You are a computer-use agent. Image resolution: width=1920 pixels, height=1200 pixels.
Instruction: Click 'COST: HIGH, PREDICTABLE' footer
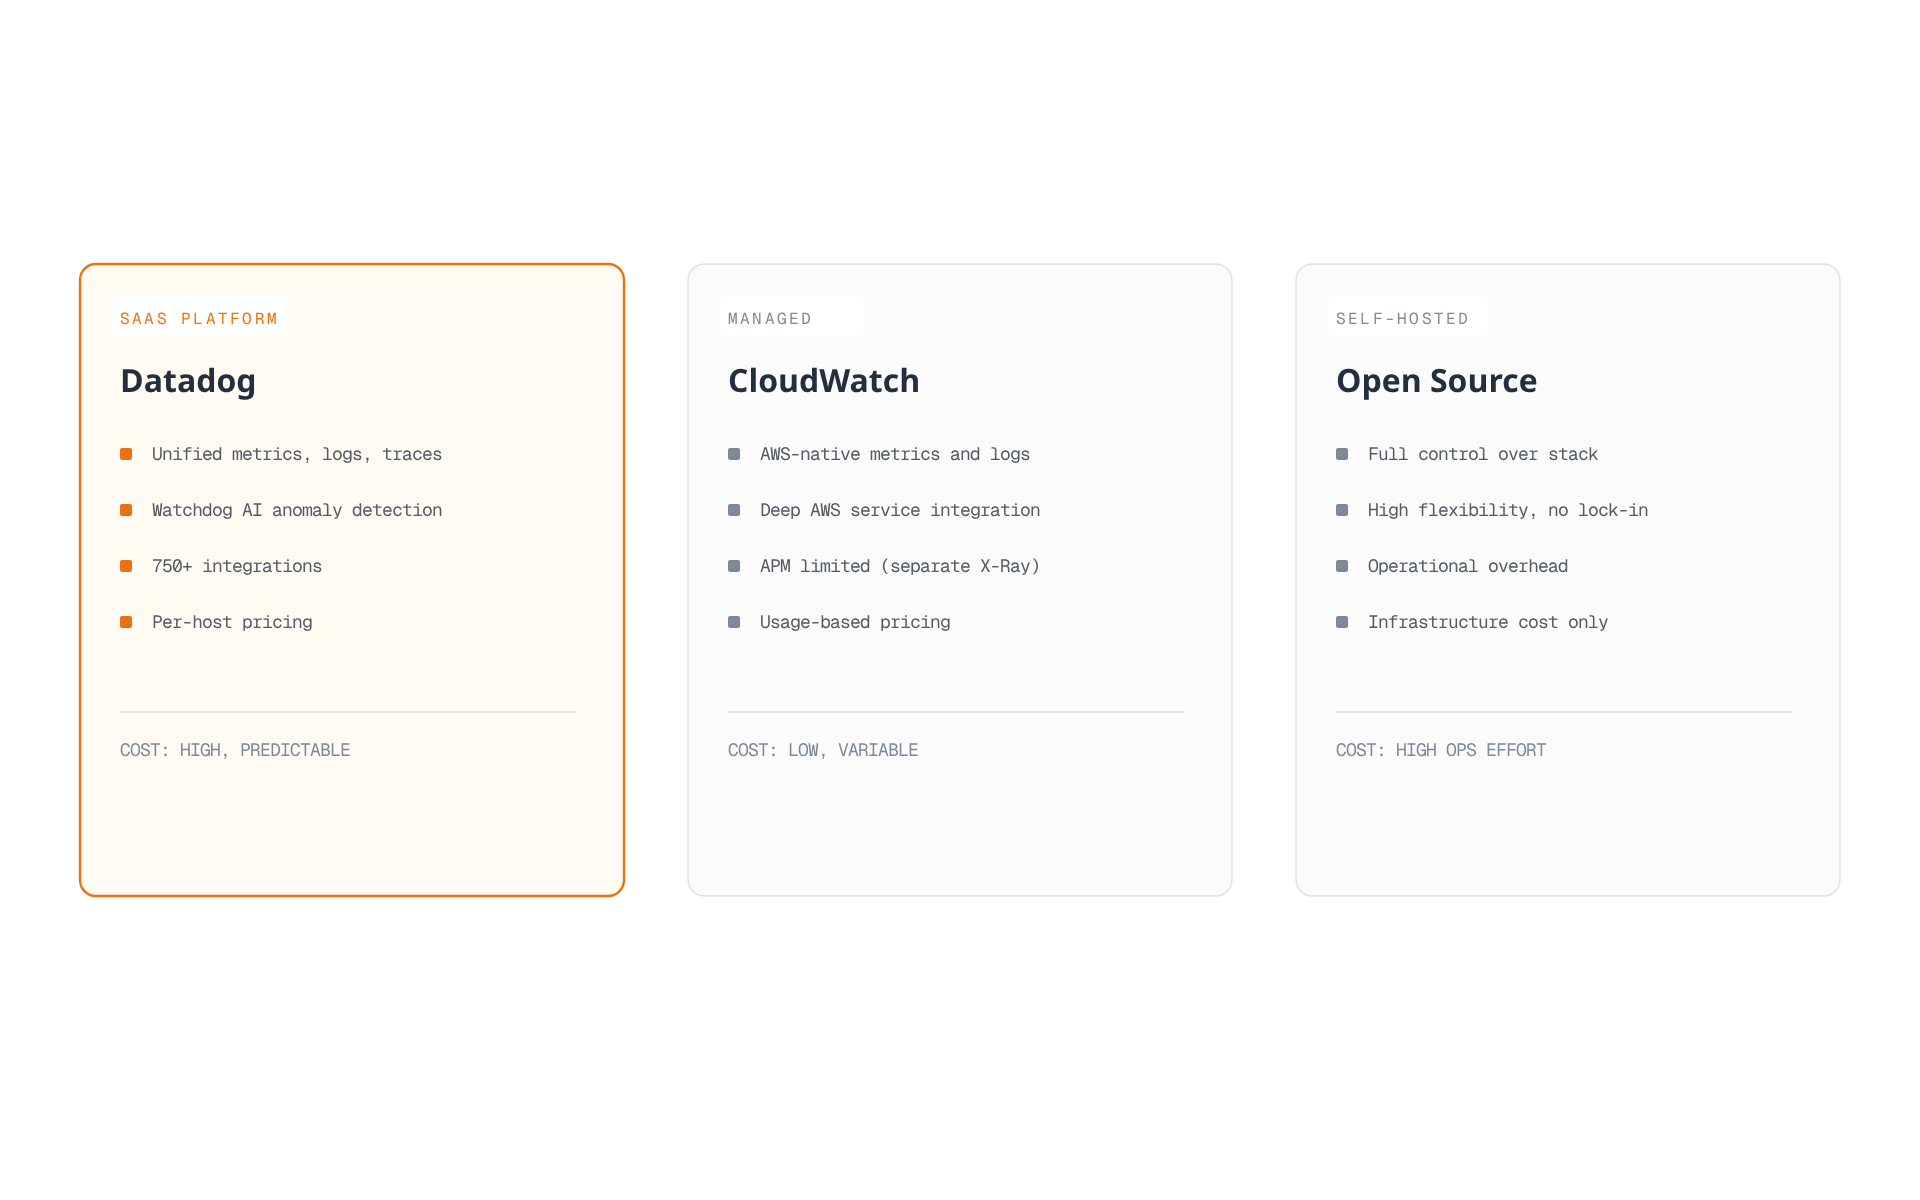point(235,750)
